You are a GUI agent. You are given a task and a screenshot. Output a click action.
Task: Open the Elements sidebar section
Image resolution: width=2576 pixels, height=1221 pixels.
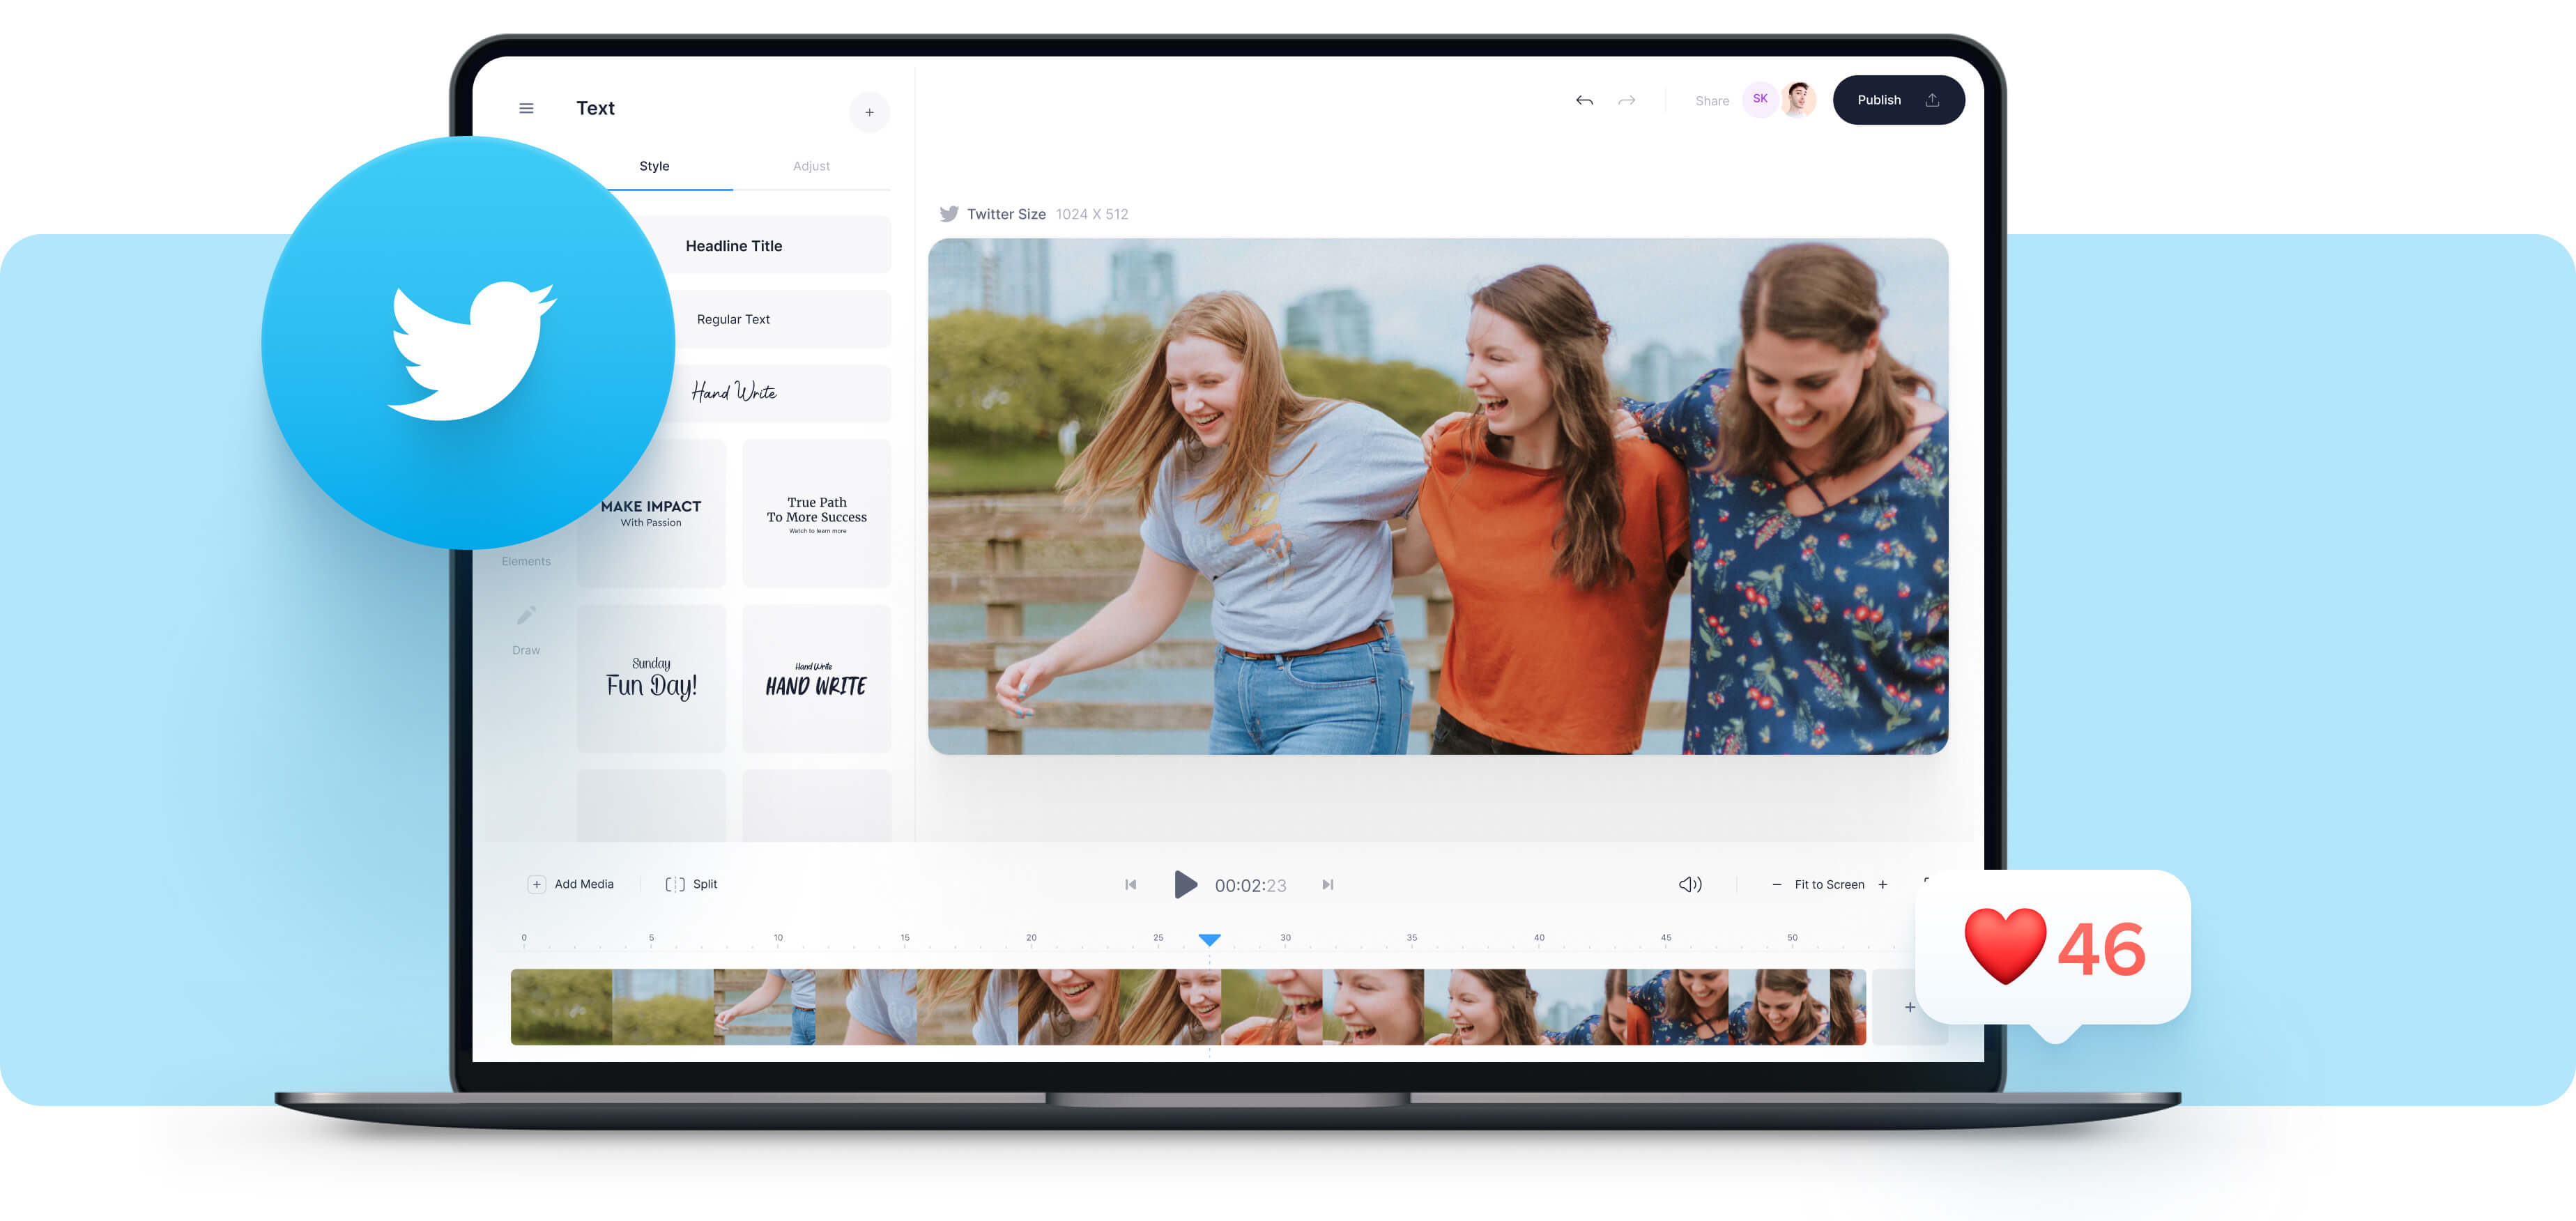pos(526,561)
